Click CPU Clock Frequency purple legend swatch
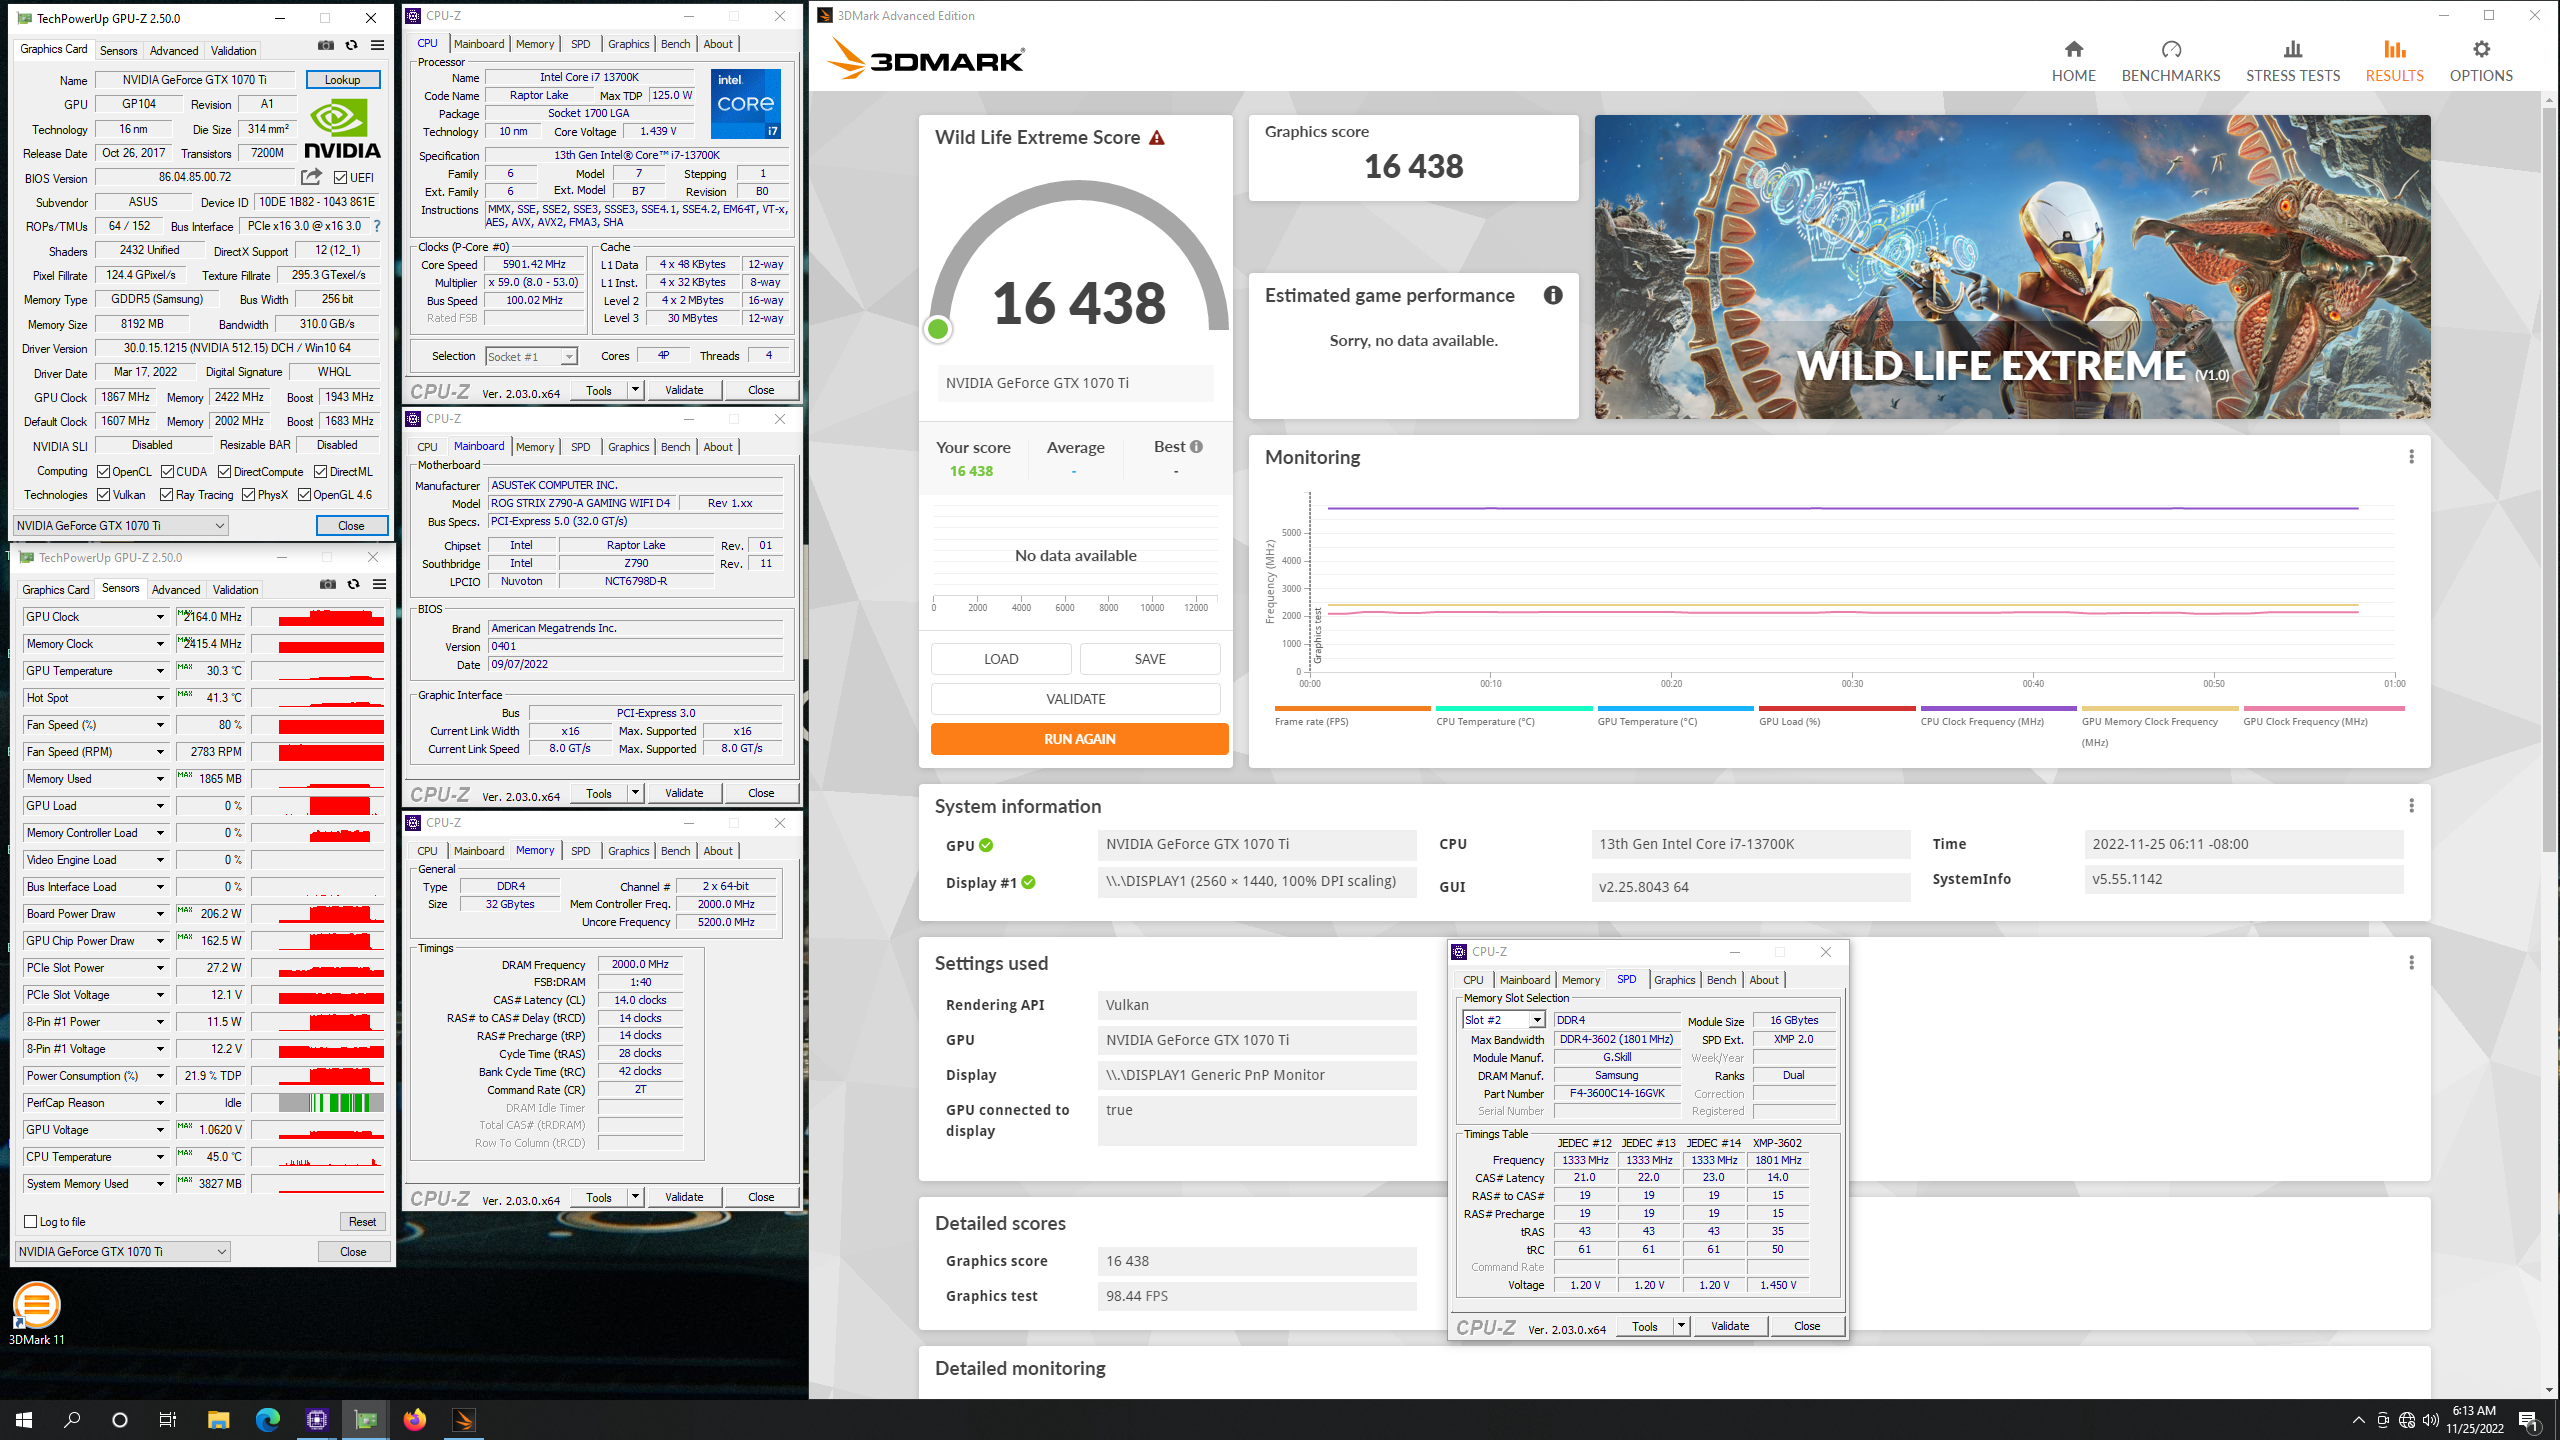Image resolution: width=2560 pixels, height=1440 pixels. coord(1998,708)
